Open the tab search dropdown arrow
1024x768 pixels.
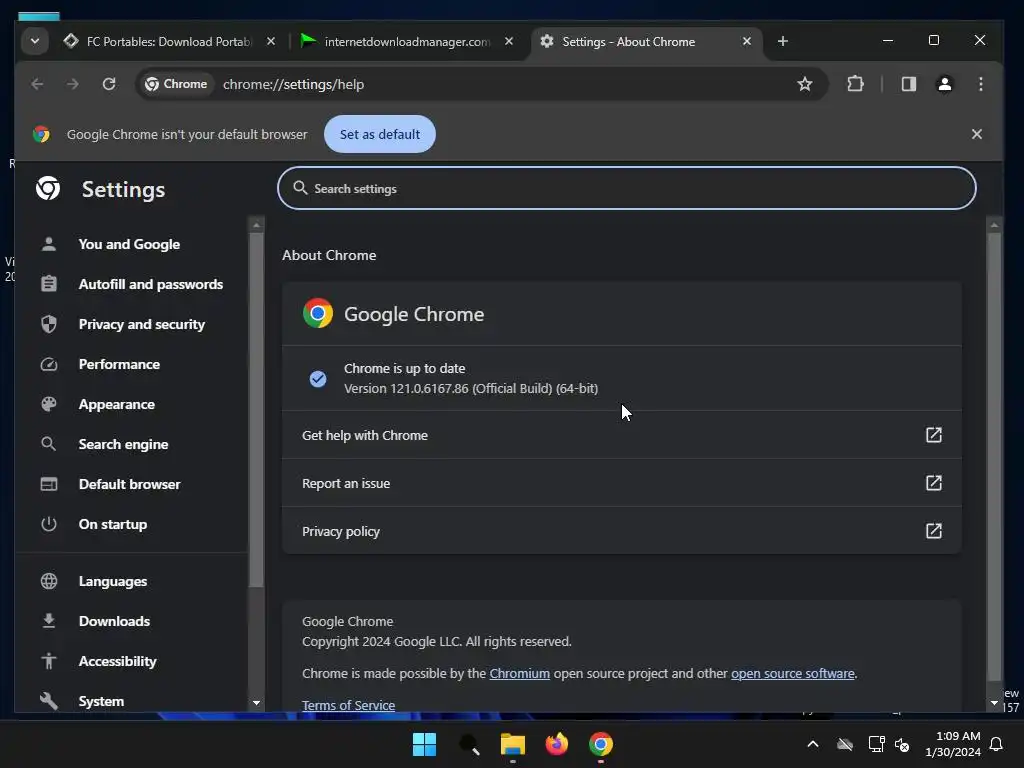[35, 41]
